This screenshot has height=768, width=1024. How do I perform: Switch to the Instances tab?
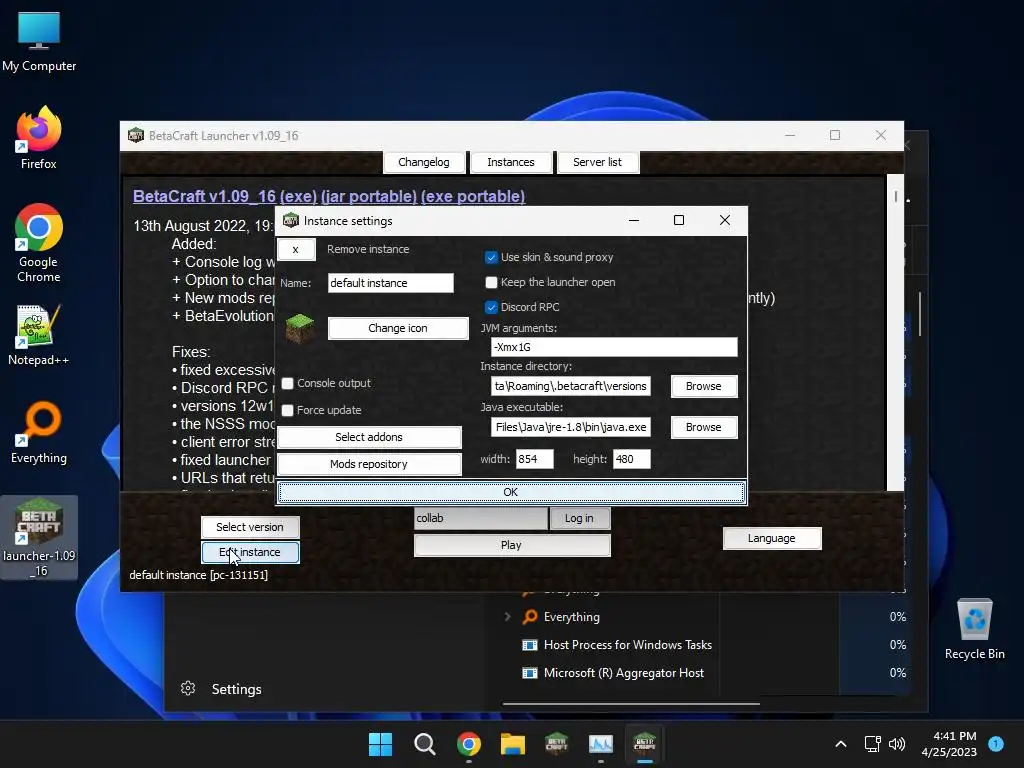pos(511,162)
